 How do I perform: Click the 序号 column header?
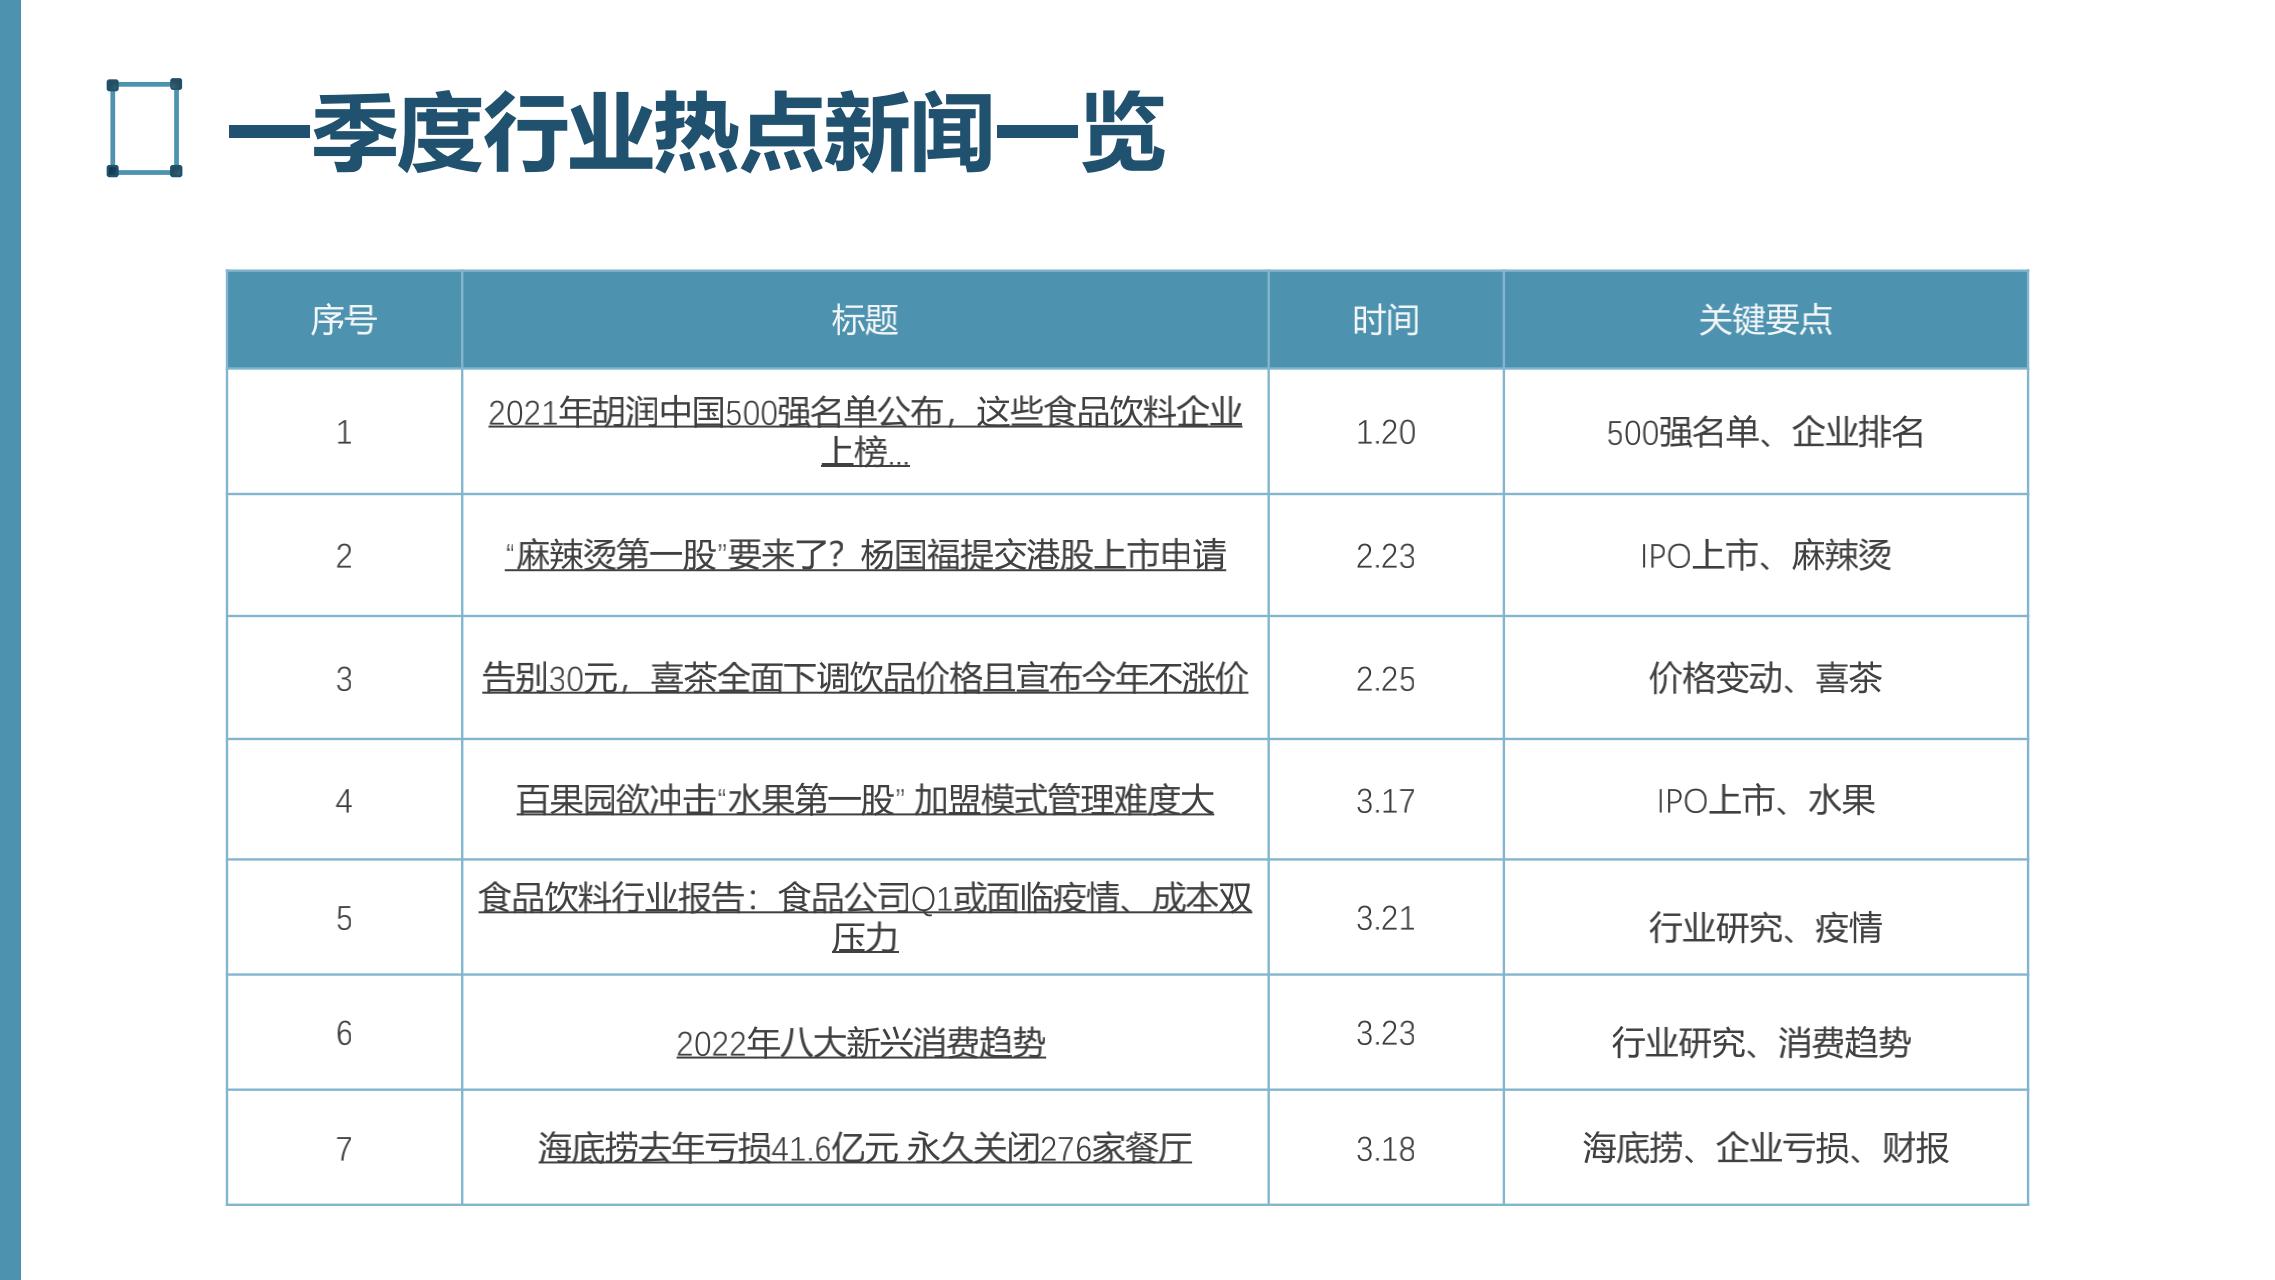(x=343, y=320)
